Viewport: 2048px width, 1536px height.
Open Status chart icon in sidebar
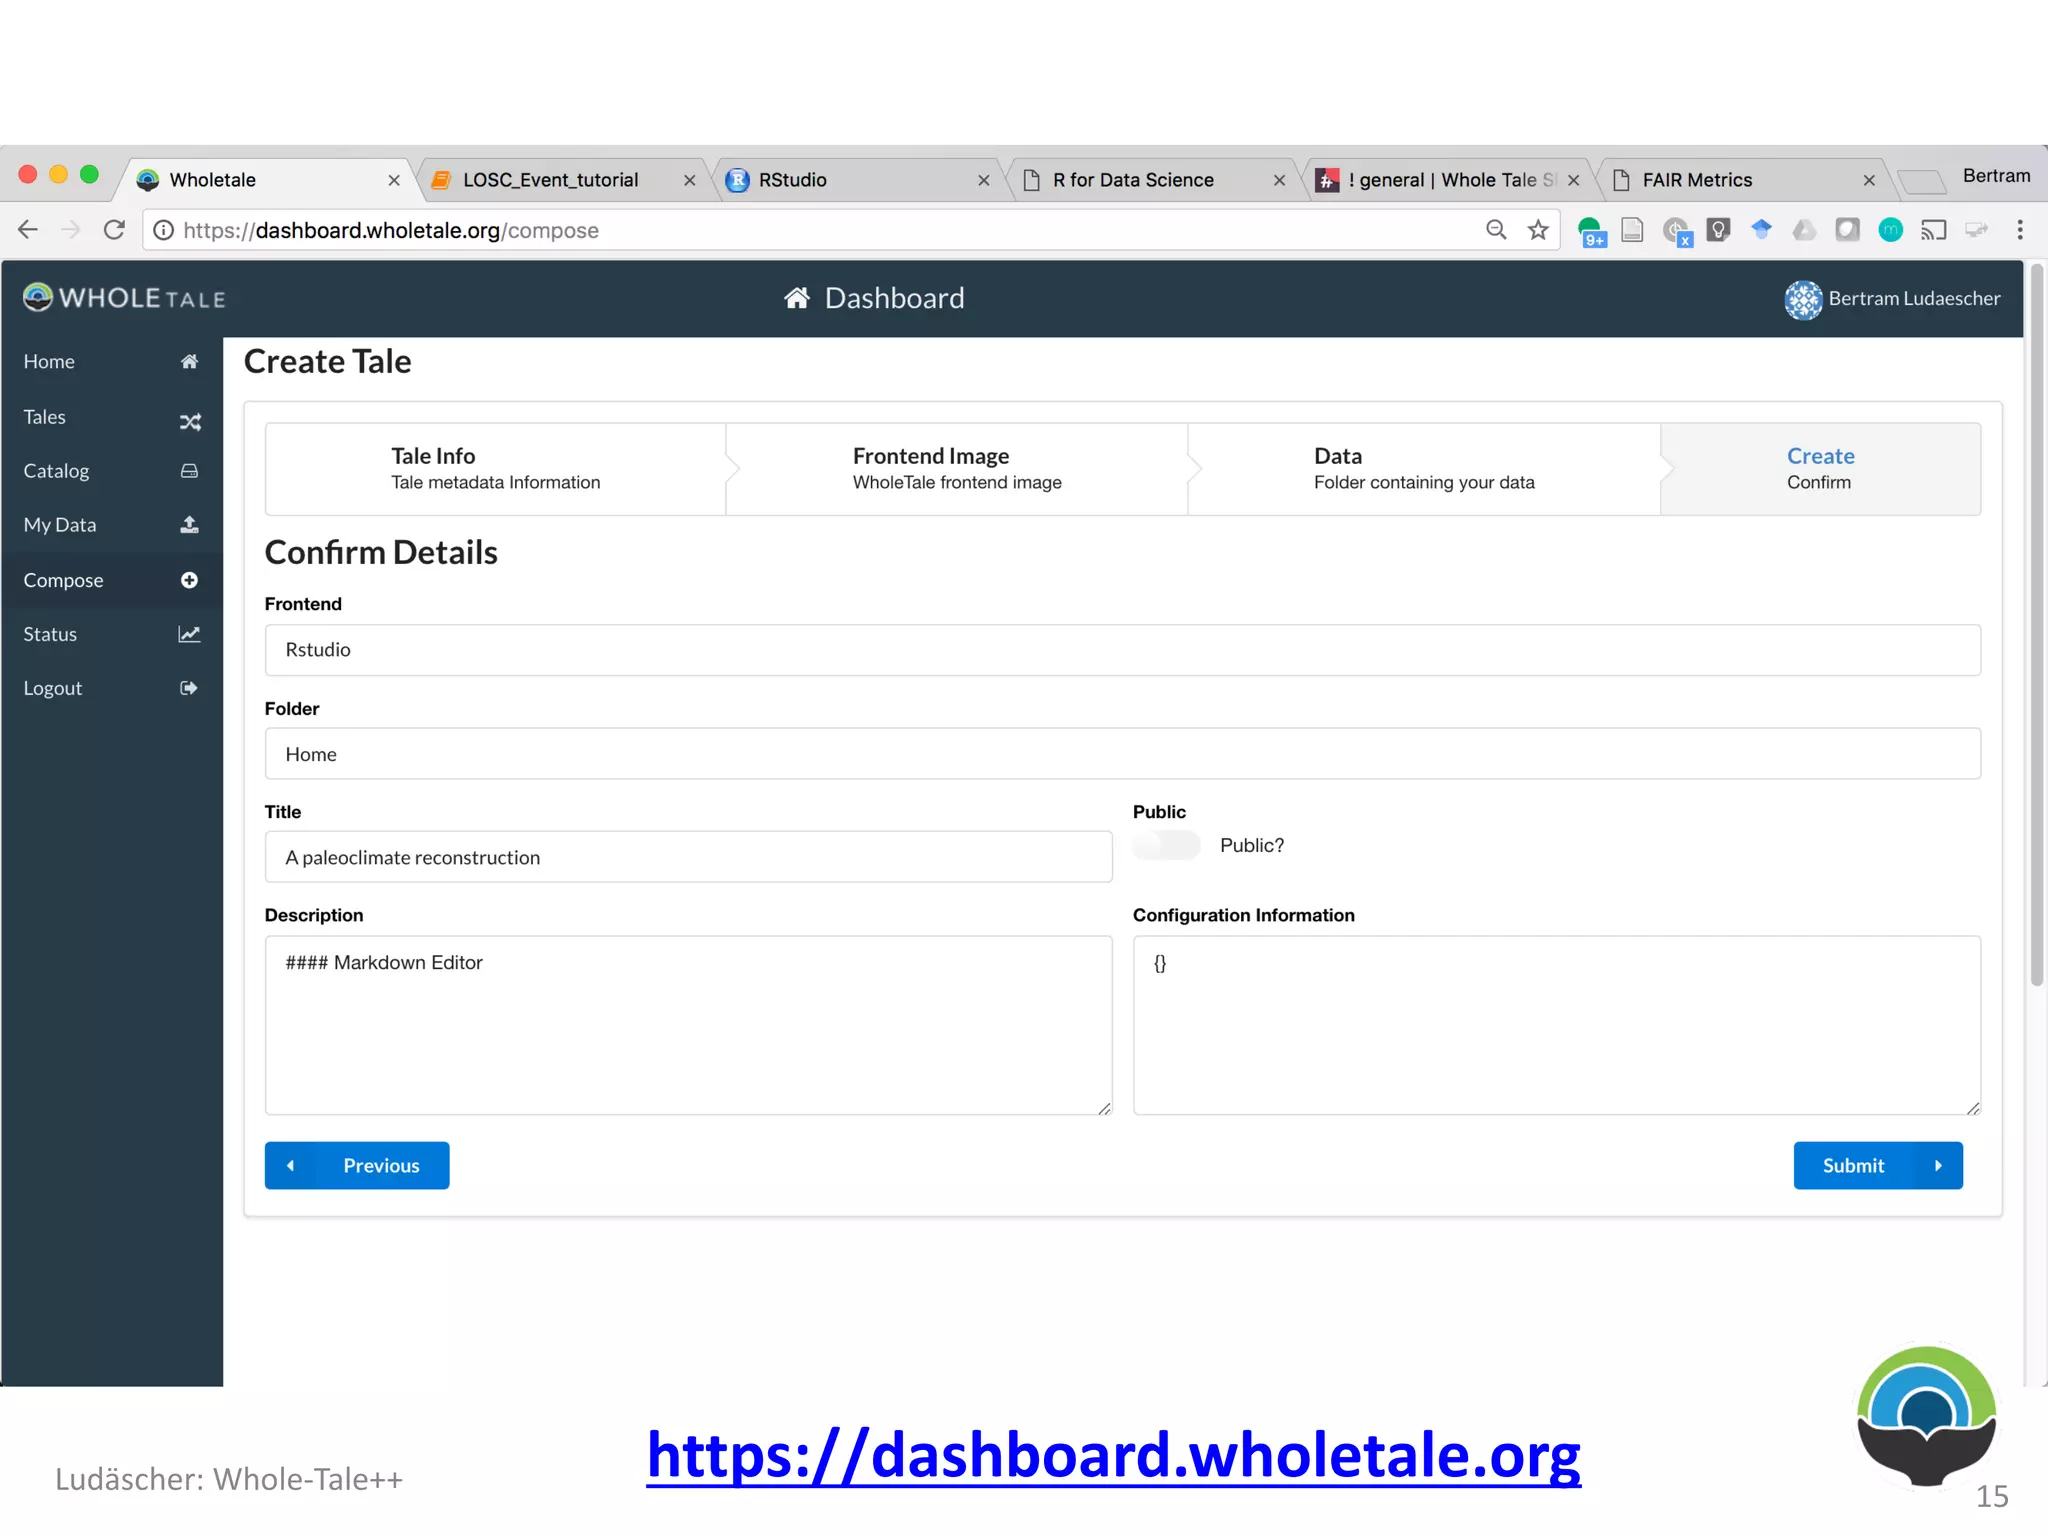pyautogui.click(x=189, y=634)
